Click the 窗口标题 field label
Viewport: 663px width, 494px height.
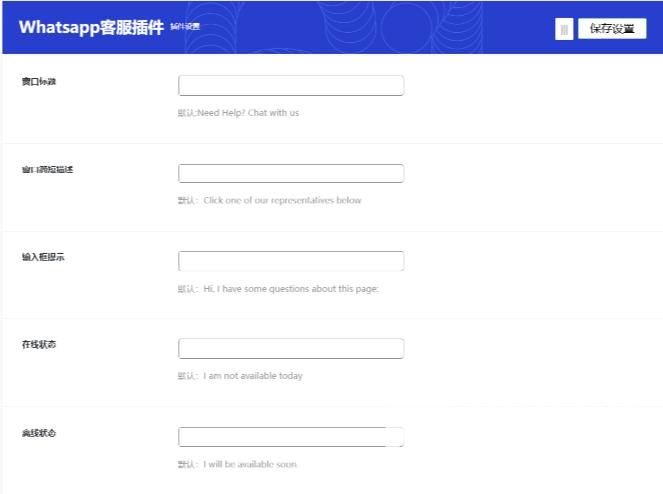(39, 81)
